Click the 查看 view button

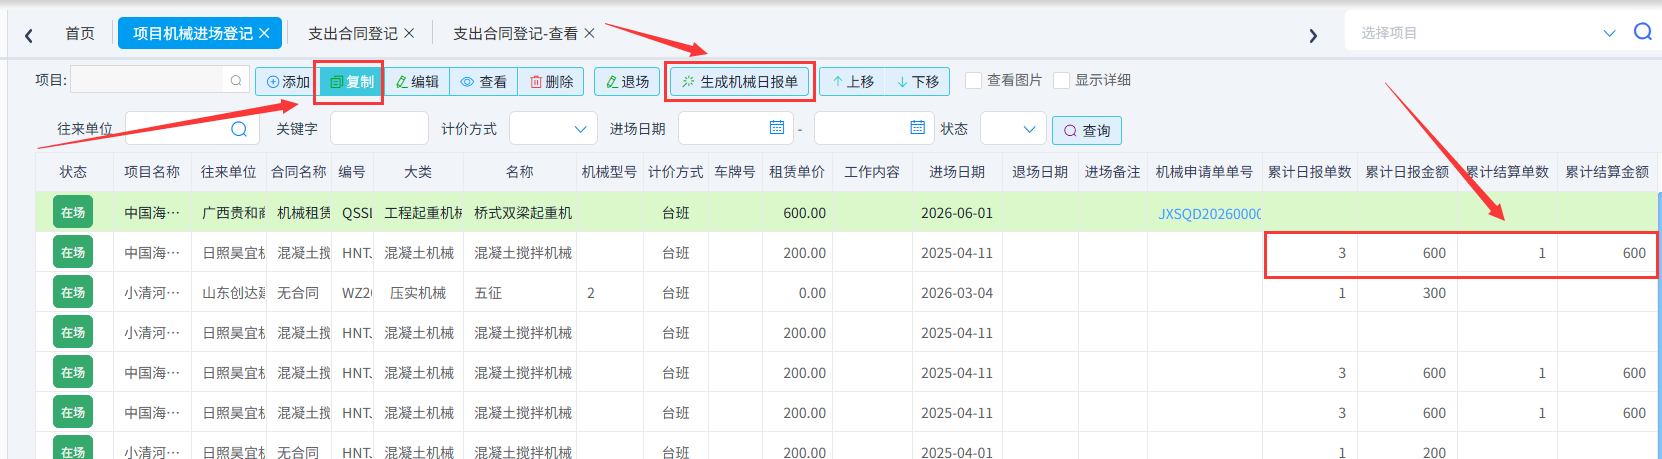484,82
